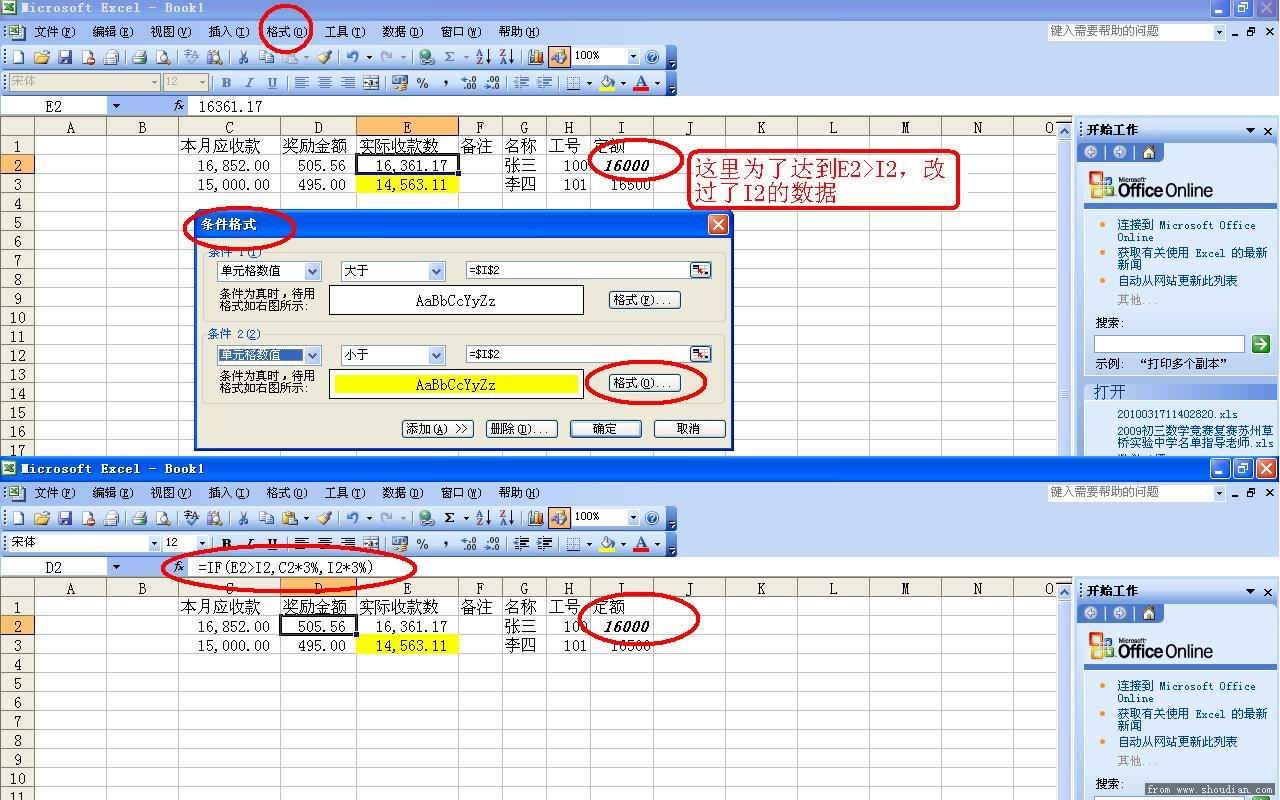The width and height of the screenshot is (1280, 800).
Task: Click the Condition 1 '=$I$2' value field
Action: coord(577,270)
